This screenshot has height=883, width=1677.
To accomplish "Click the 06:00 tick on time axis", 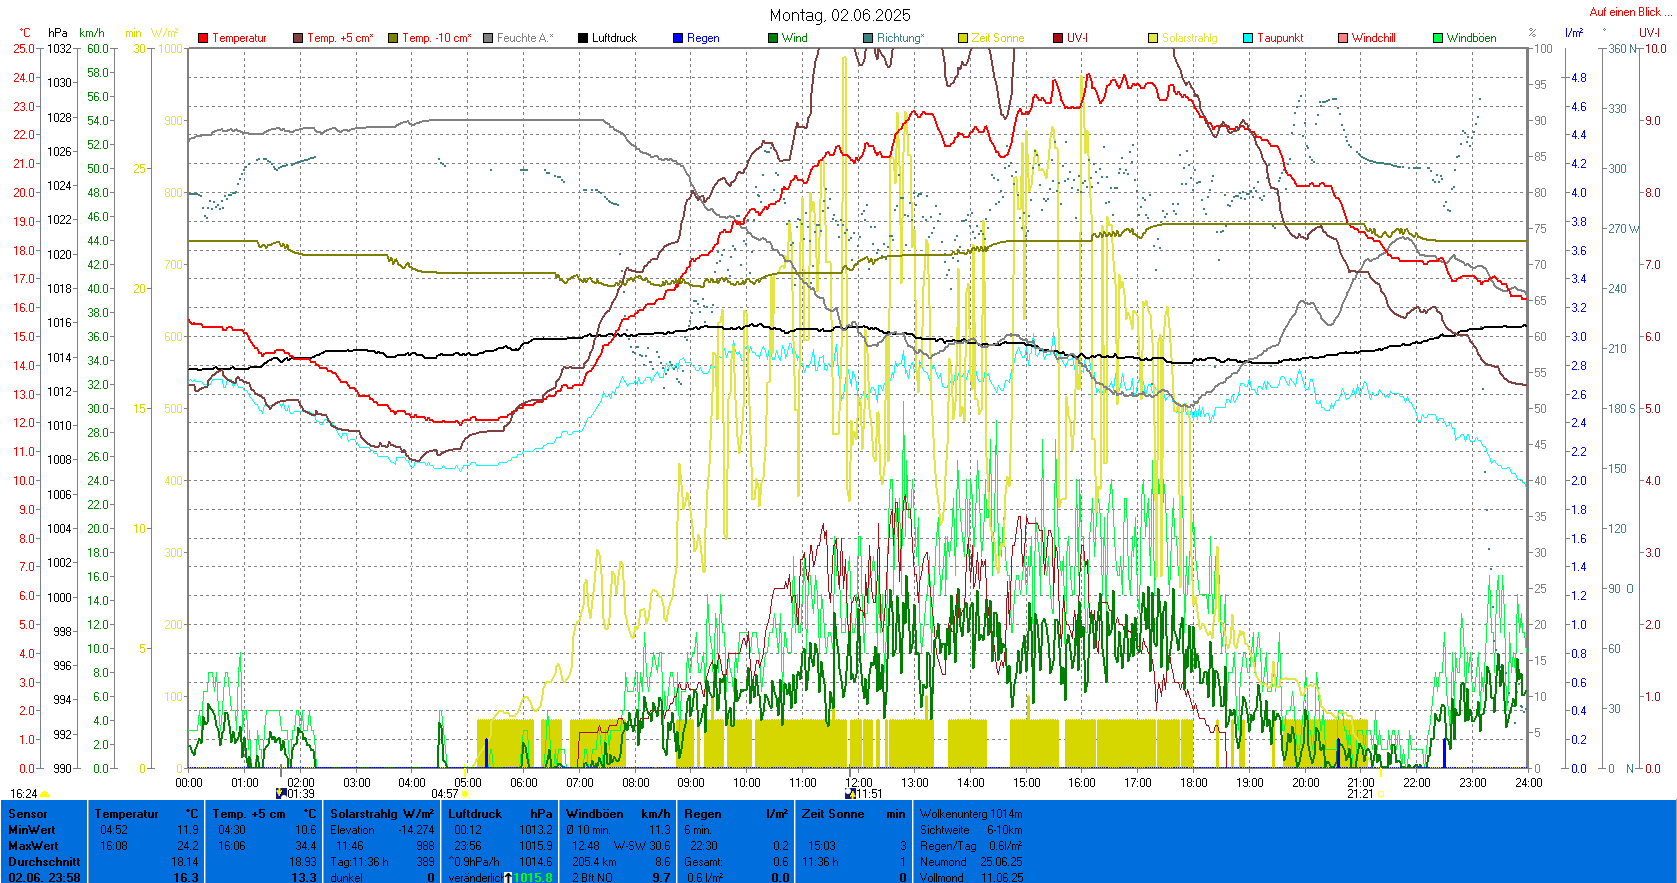I will (524, 783).
